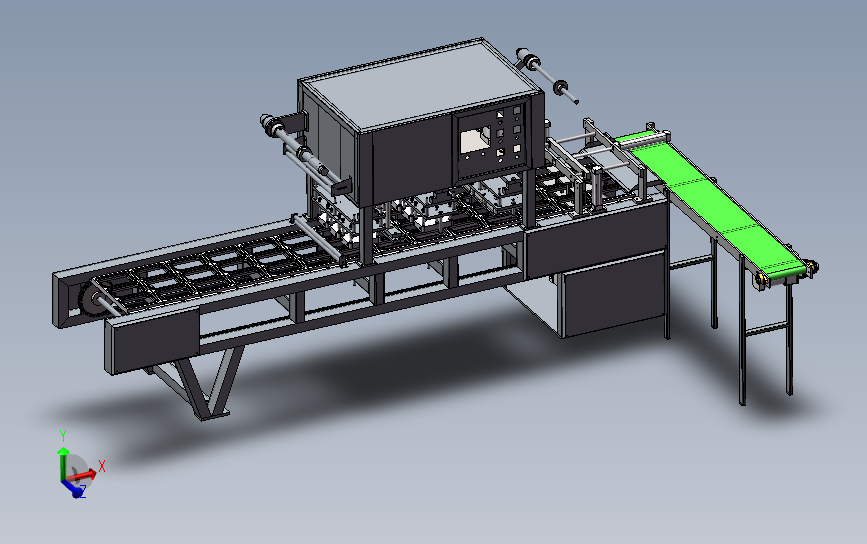Select the white display screen on control panel
The width and height of the screenshot is (867, 544).
tap(476, 140)
